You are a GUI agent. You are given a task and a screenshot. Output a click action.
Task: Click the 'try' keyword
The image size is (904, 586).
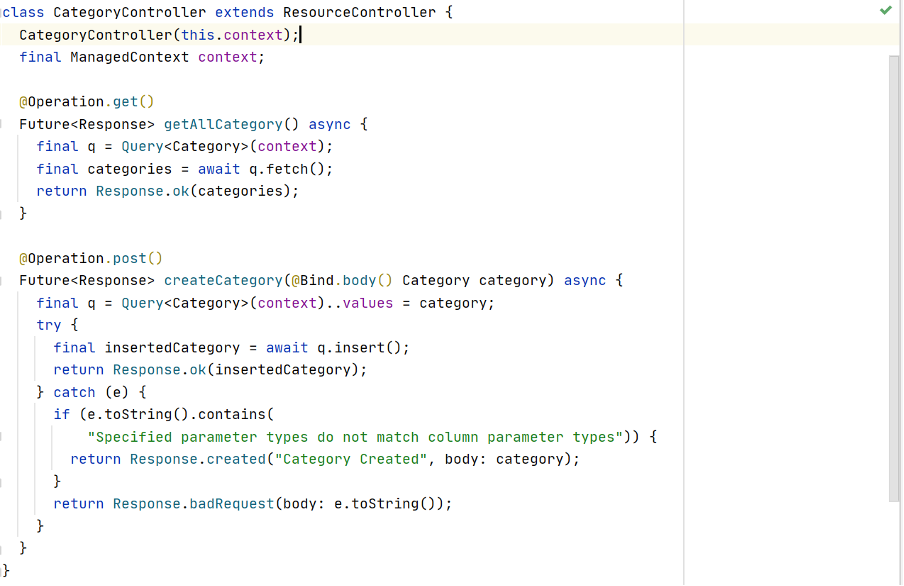pyautogui.click(x=49, y=325)
